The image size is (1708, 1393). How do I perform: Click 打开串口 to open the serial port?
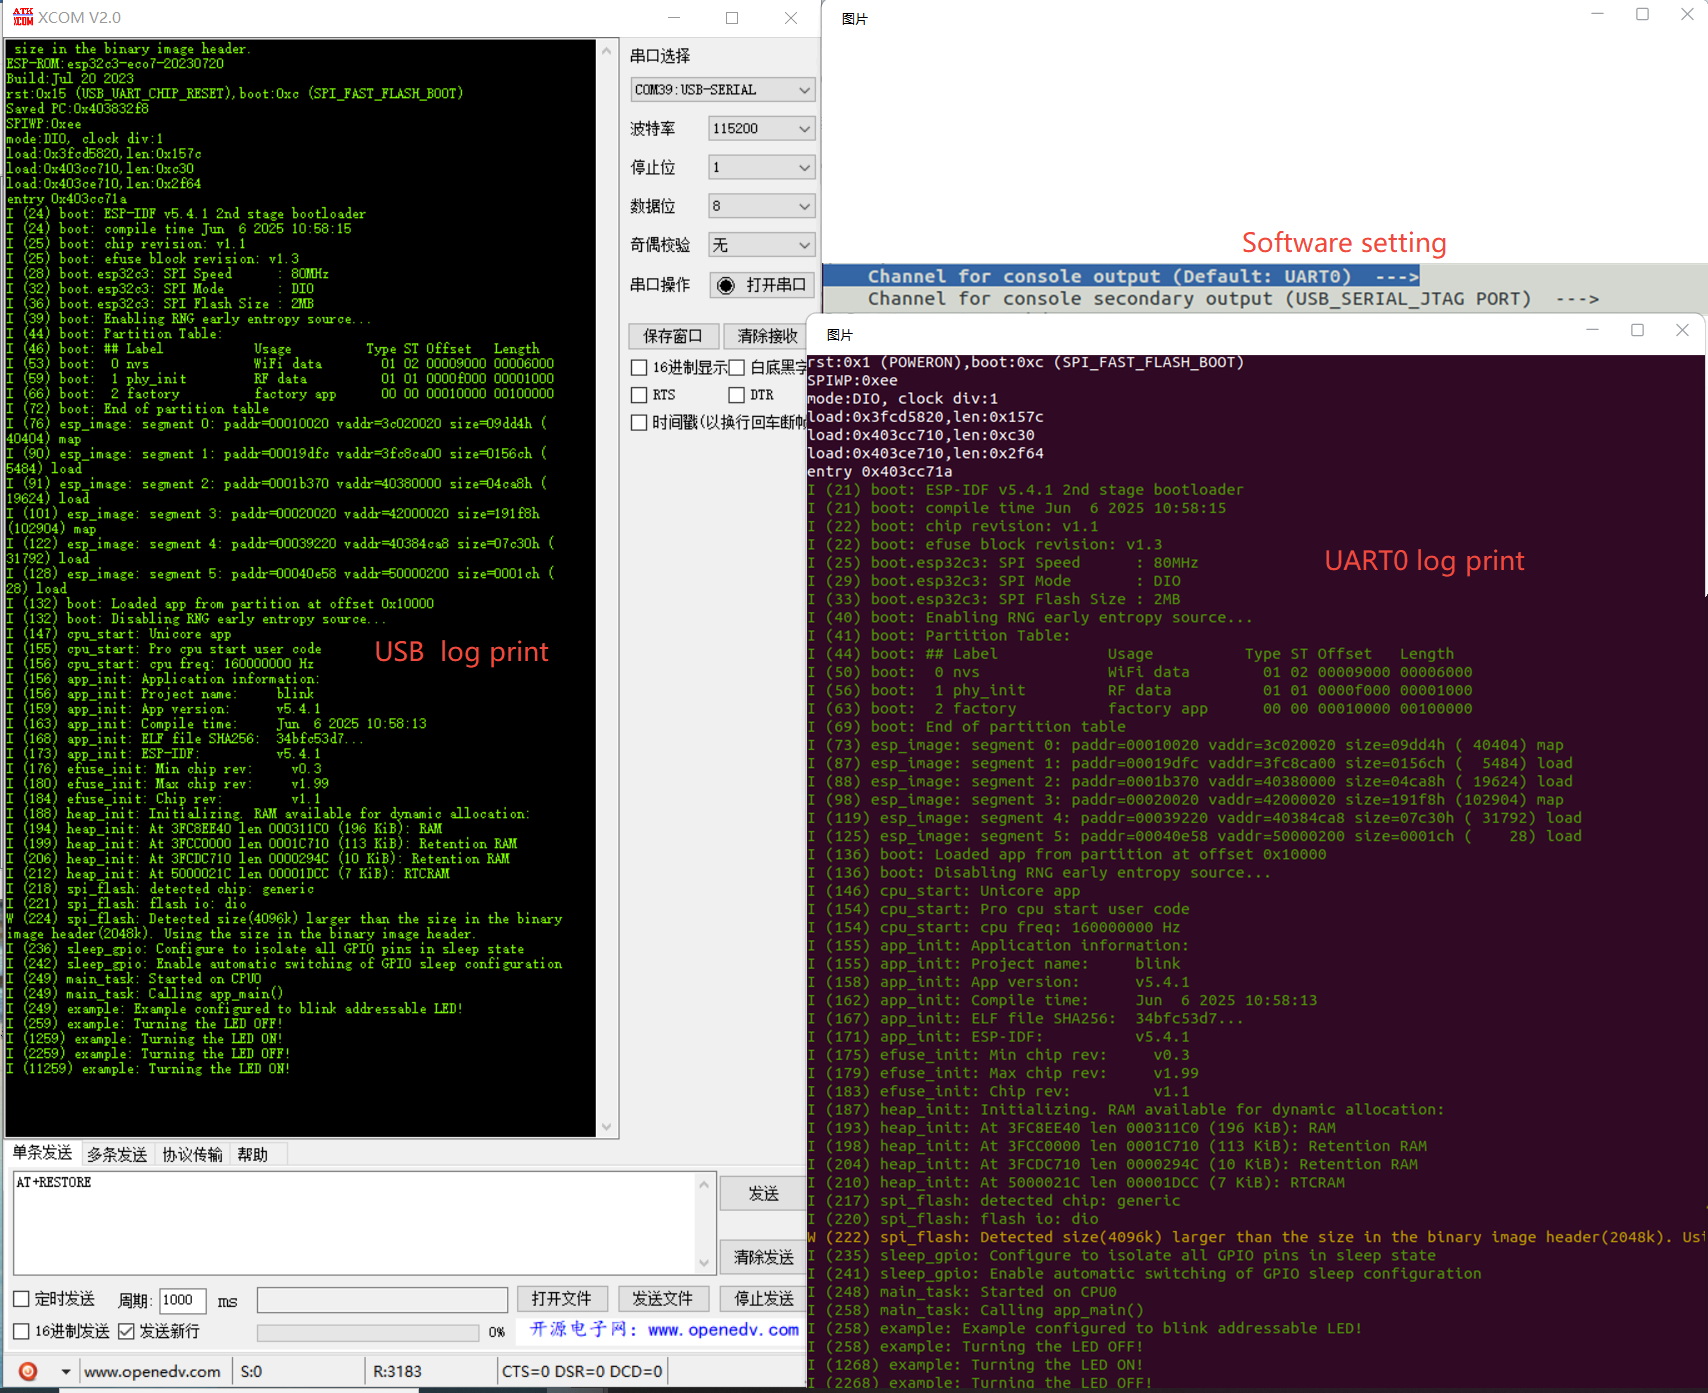(x=762, y=285)
